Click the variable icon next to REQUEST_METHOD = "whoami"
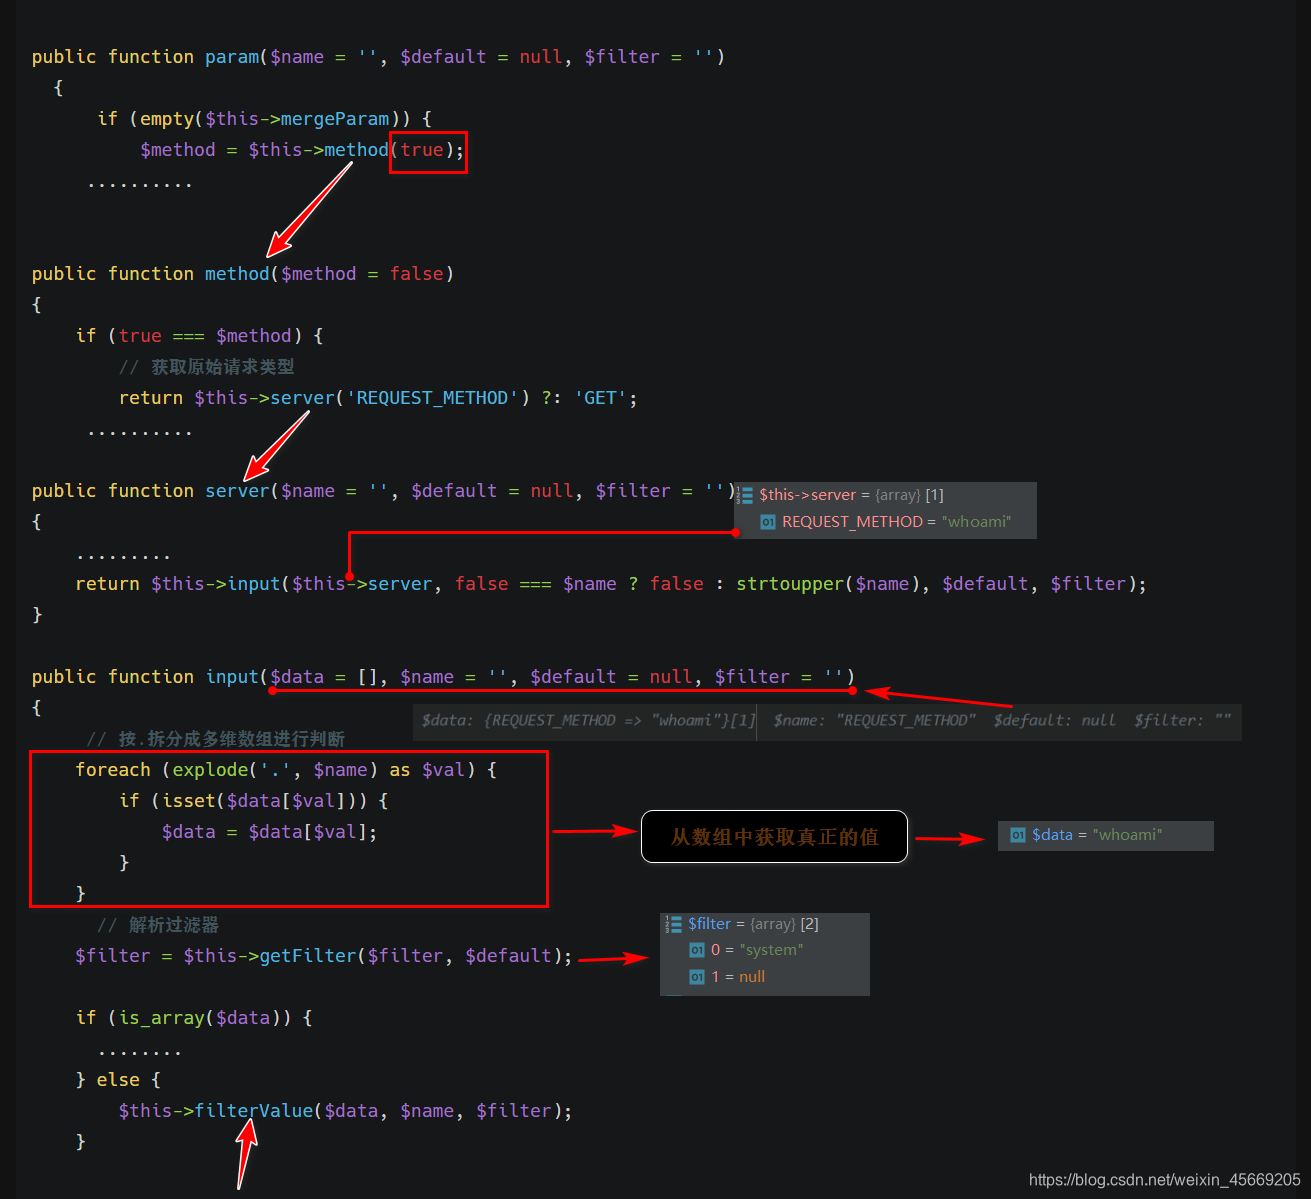Viewport: 1311px width, 1199px height. [768, 522]
